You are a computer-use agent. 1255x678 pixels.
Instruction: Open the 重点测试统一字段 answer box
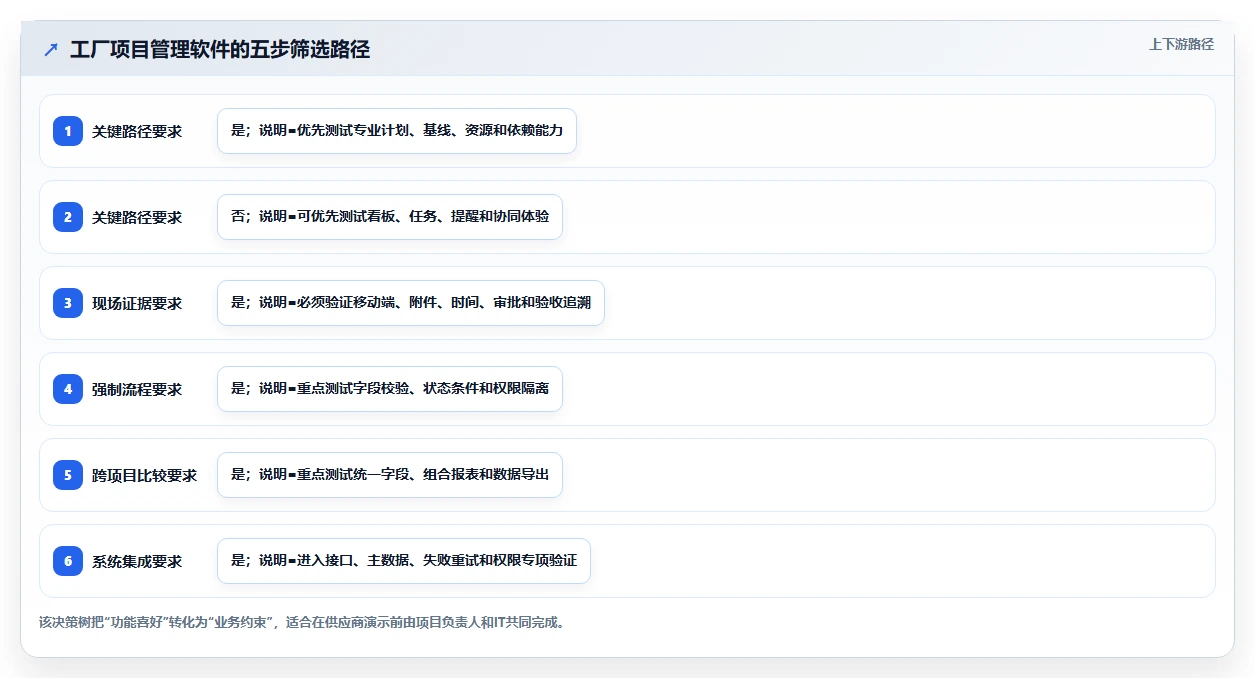[390, 475]
